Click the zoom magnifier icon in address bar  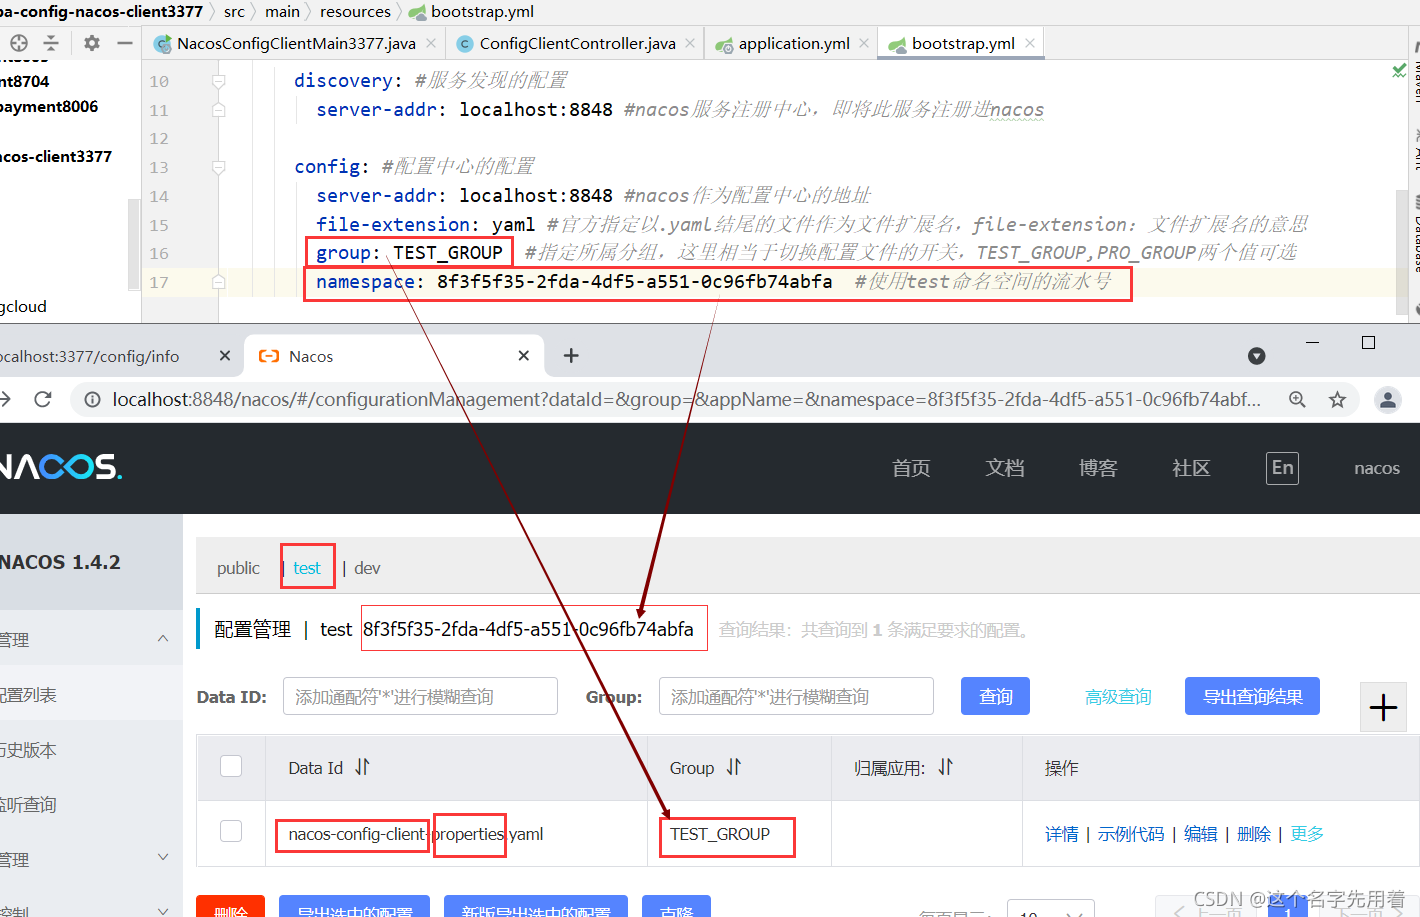[1297, 400]
